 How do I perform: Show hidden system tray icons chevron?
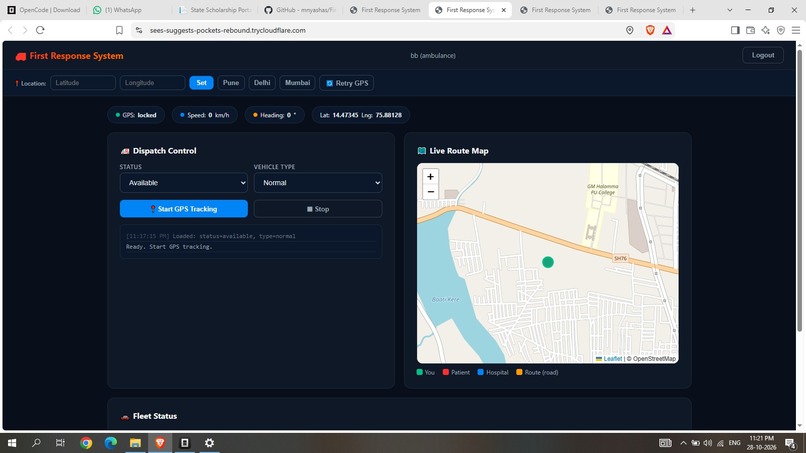click(x=683, y=443)
